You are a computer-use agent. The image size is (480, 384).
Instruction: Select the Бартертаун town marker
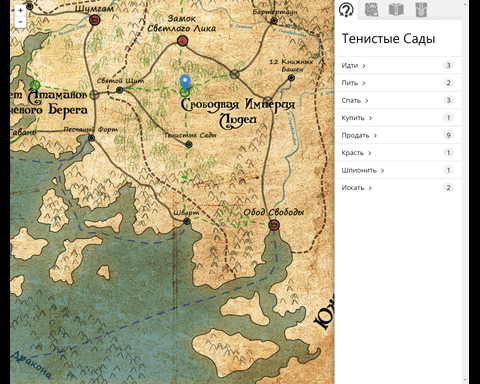tap(274, 20)
